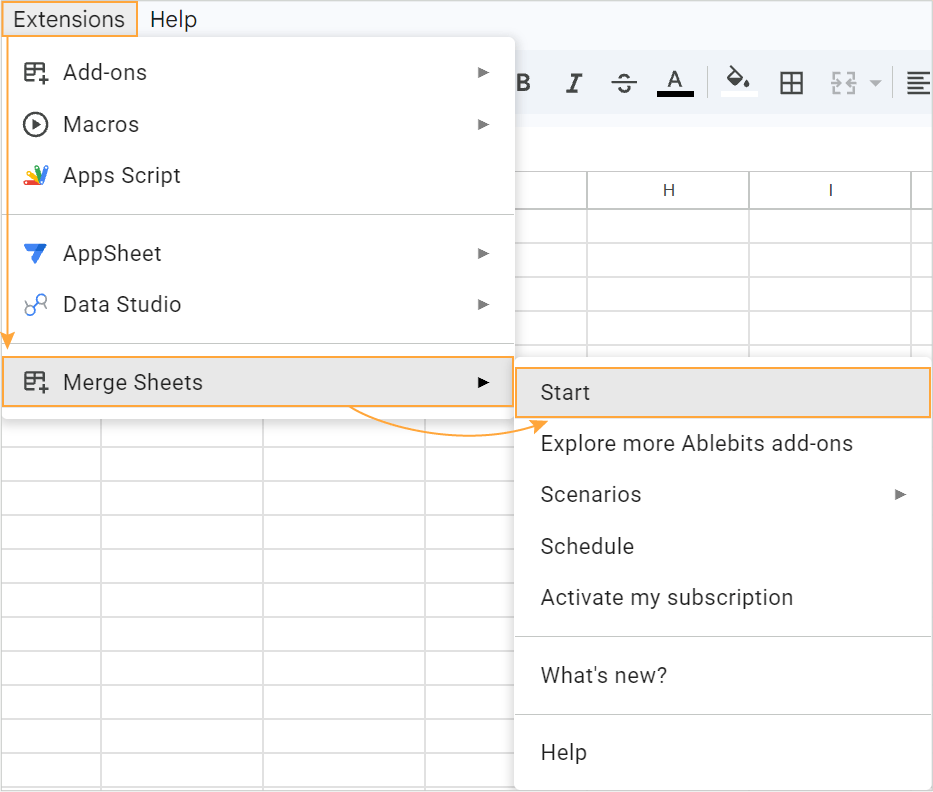The width and height of the screenshot is (933, 792).
Task: Expand the Scenarios submenu arrow
Action: [x=900, y=494]
